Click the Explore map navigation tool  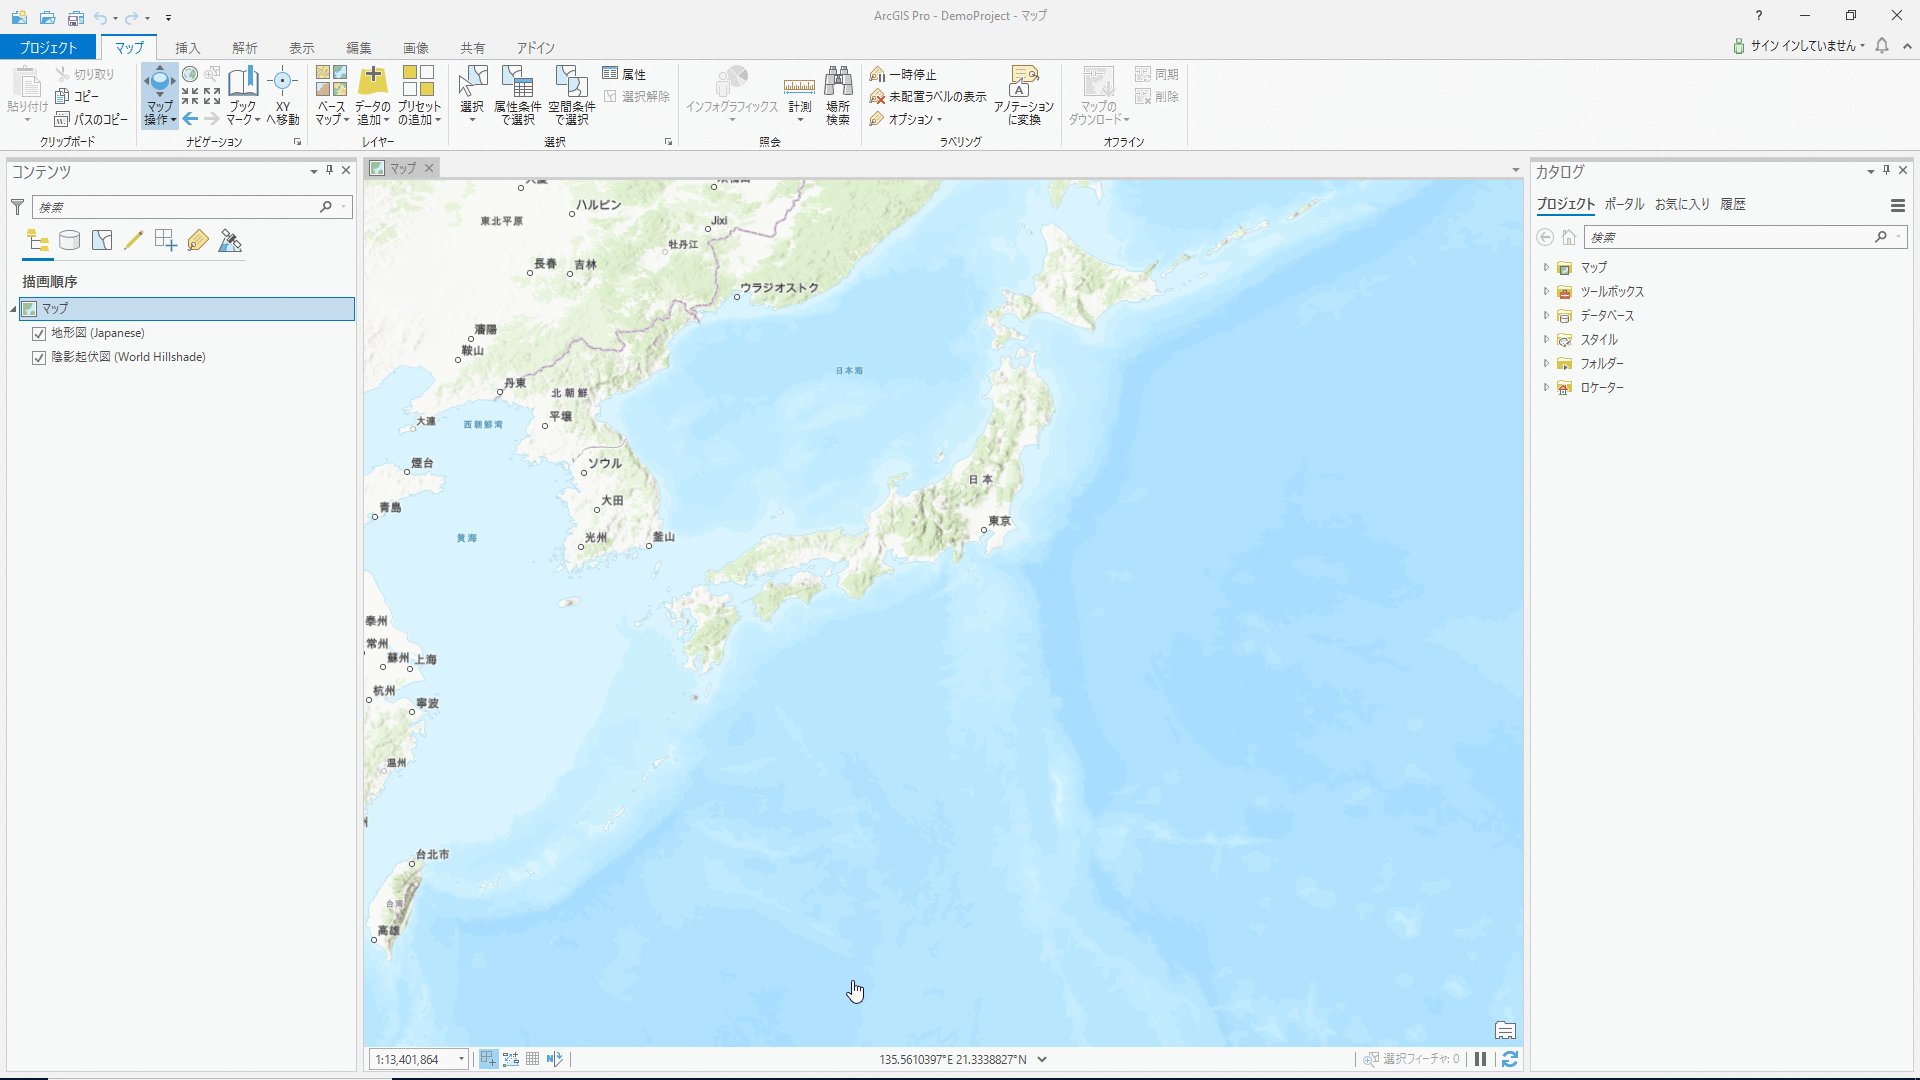(x=159, y=82)
